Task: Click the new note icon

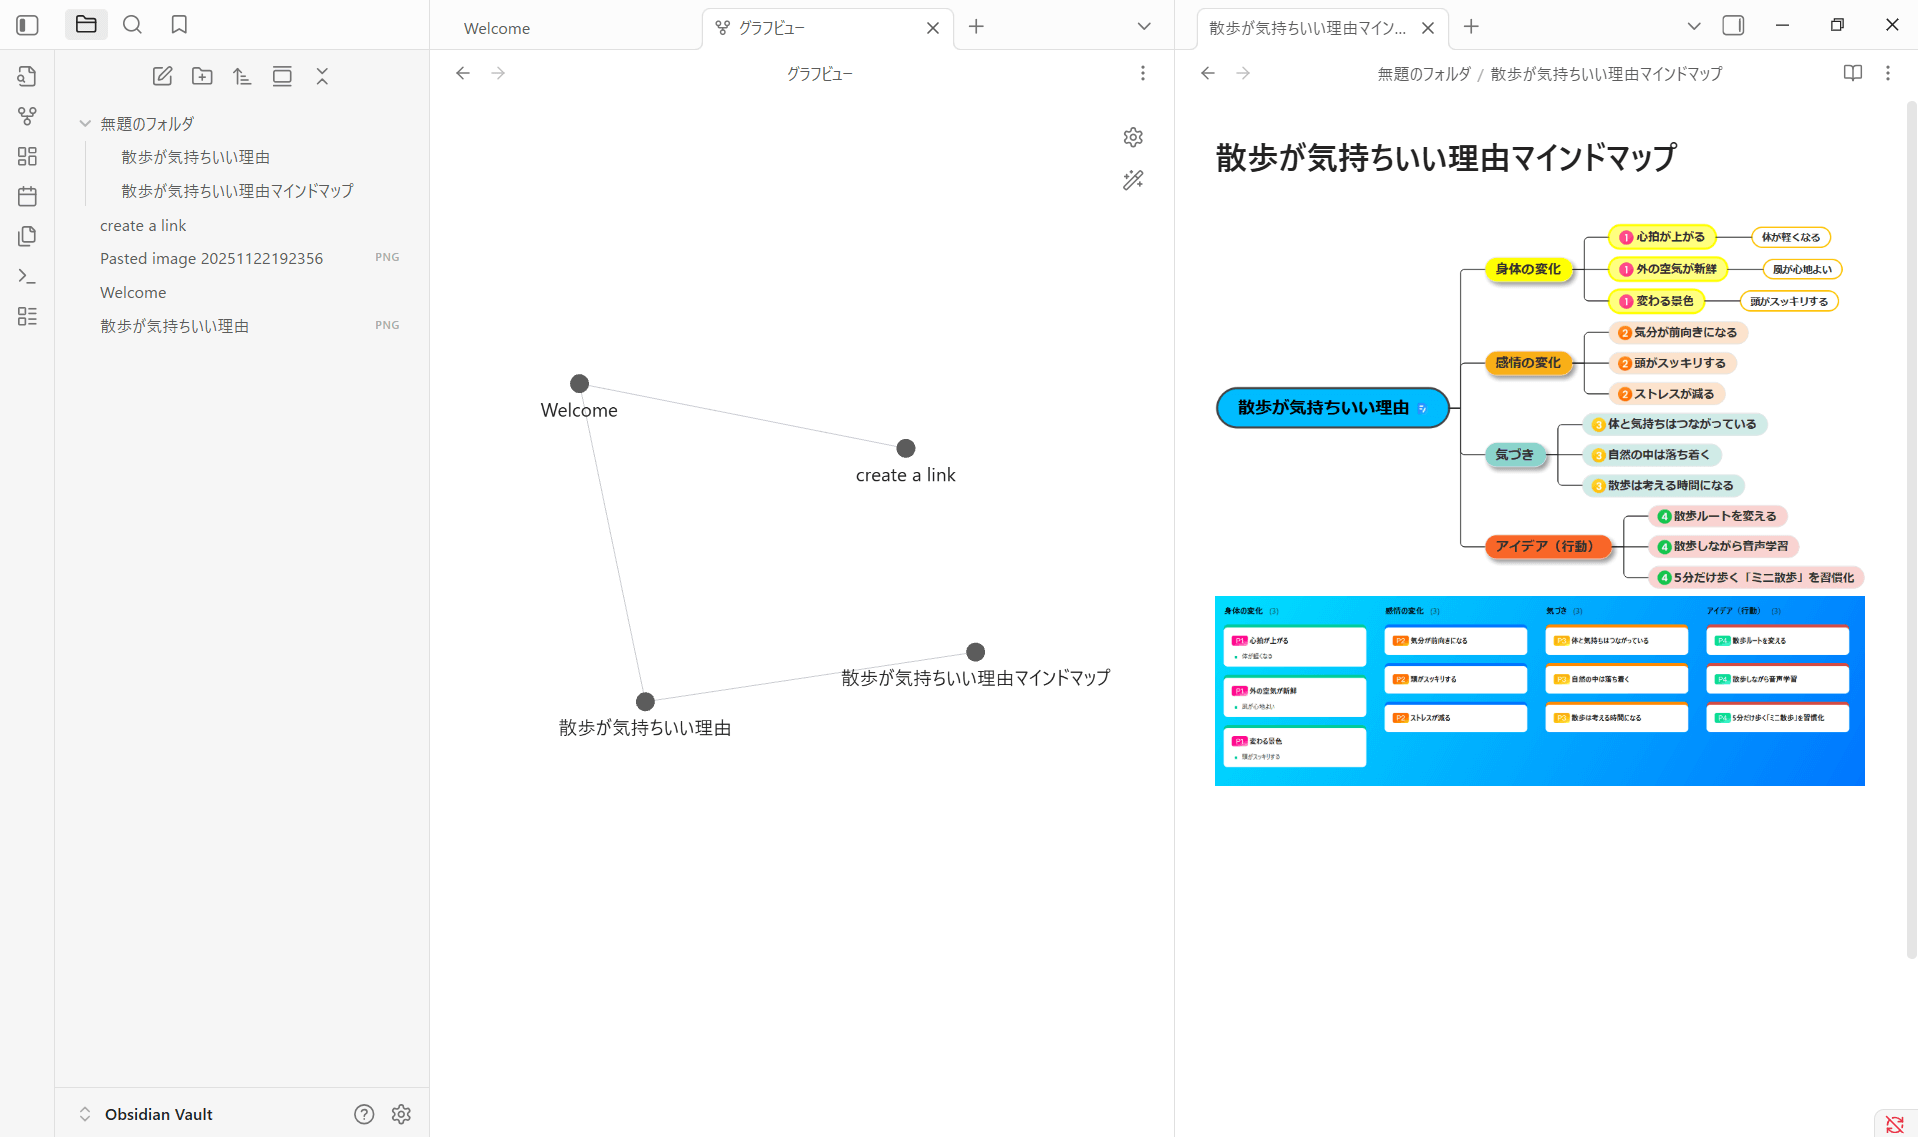Action: click(x=162, y=76)
